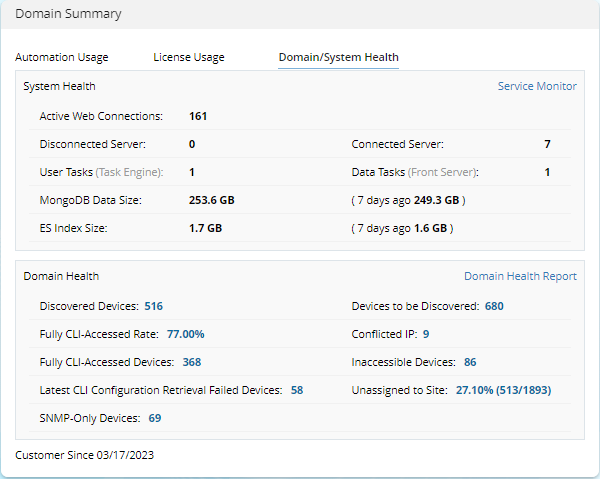This screenshot has width=600, height=479.
Task: Open the CLI Configuration Retrieval Failed Devices count 58
Action: pos(297,390)
